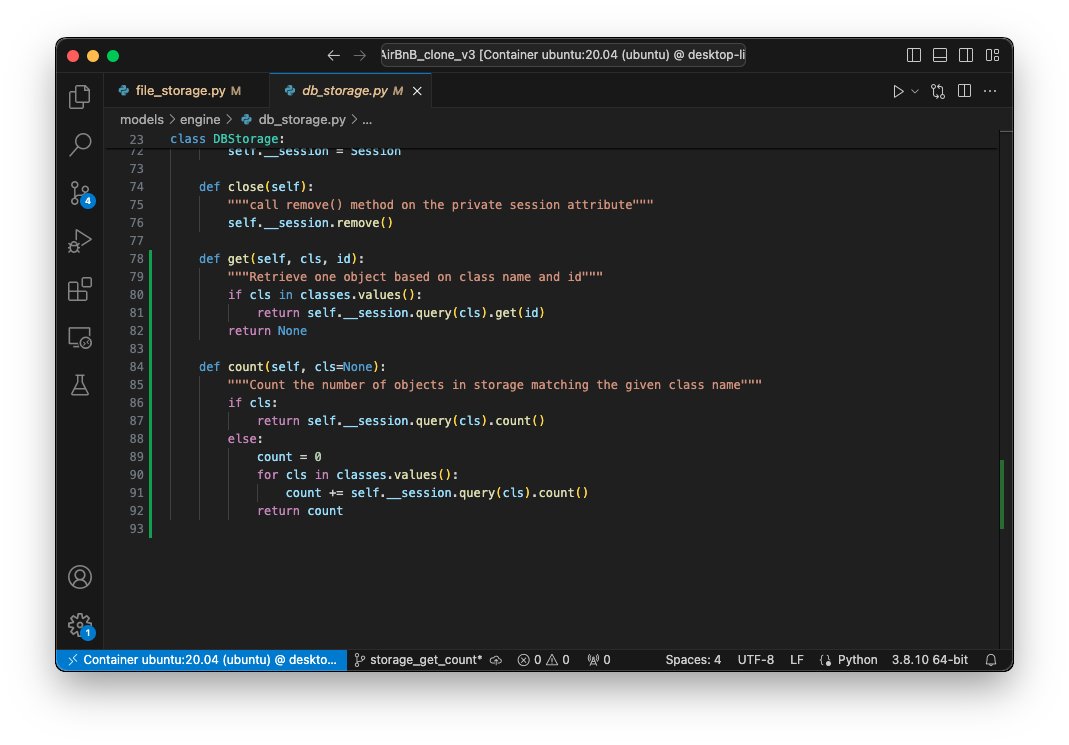Split the editor to the right
The height and width of the screenshot is (745, 1069).
click(x=964, y=91)
